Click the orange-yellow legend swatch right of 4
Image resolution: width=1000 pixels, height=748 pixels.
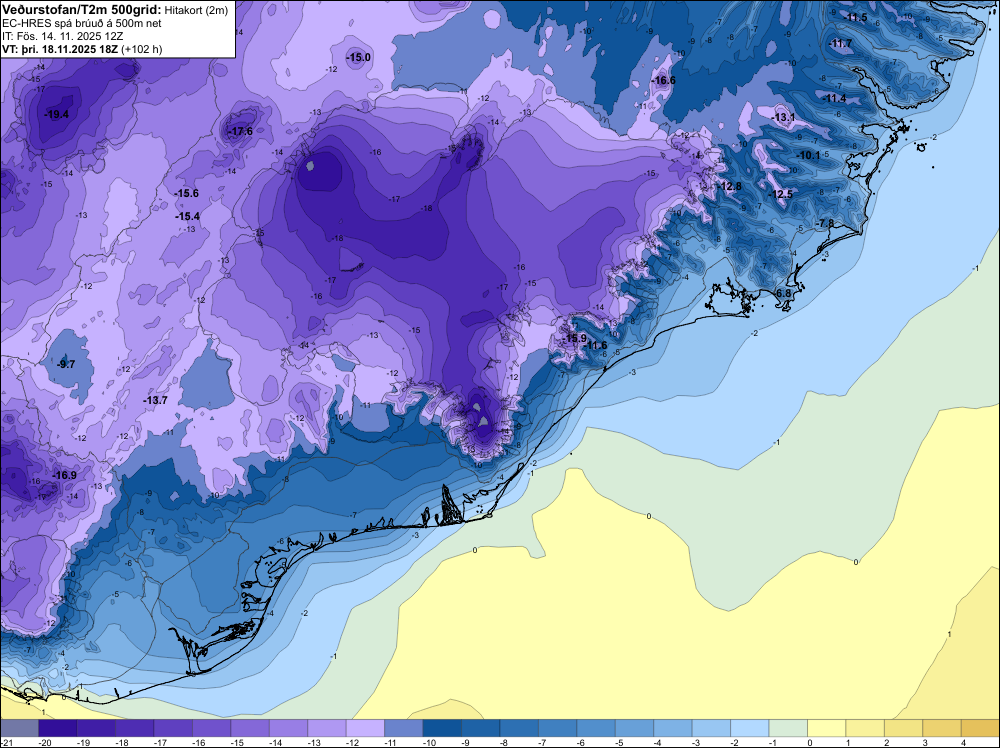(x=980, y=728)
